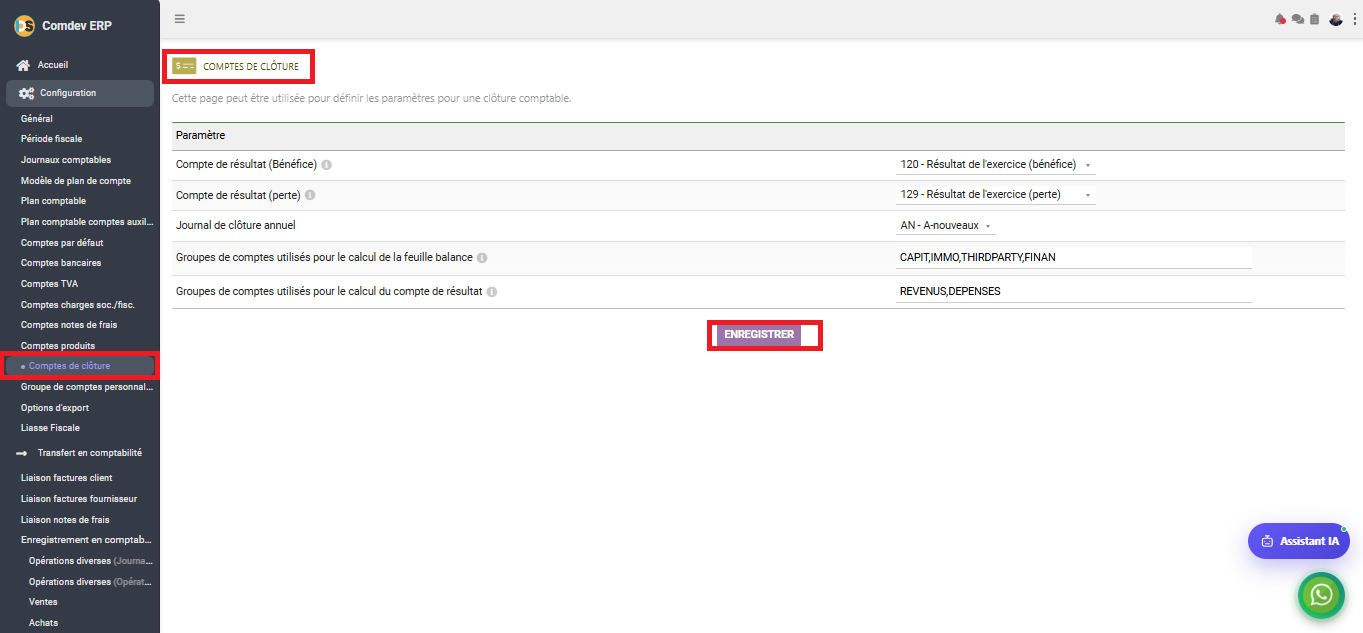Open the Journal de clôture annuel dropdown
This screenshot has width=1363, height=633.
pyautogui.click(x=946, y=226)
